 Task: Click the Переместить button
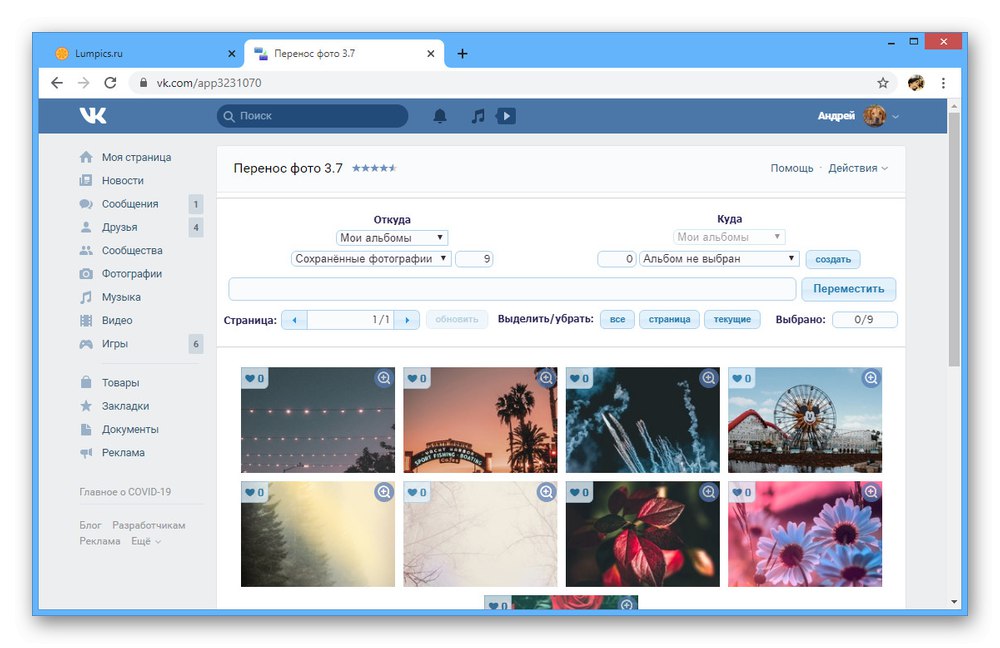click(848, 288)
